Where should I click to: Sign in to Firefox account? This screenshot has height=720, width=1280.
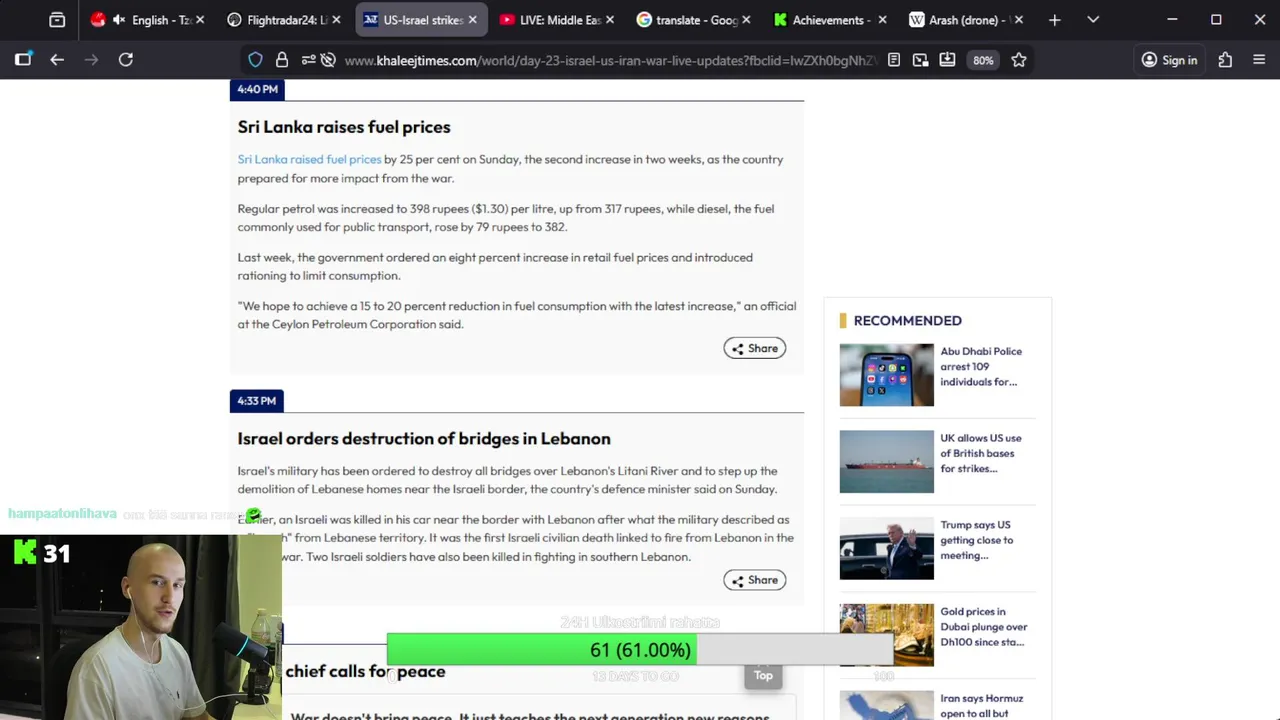tap(1169, 60)
